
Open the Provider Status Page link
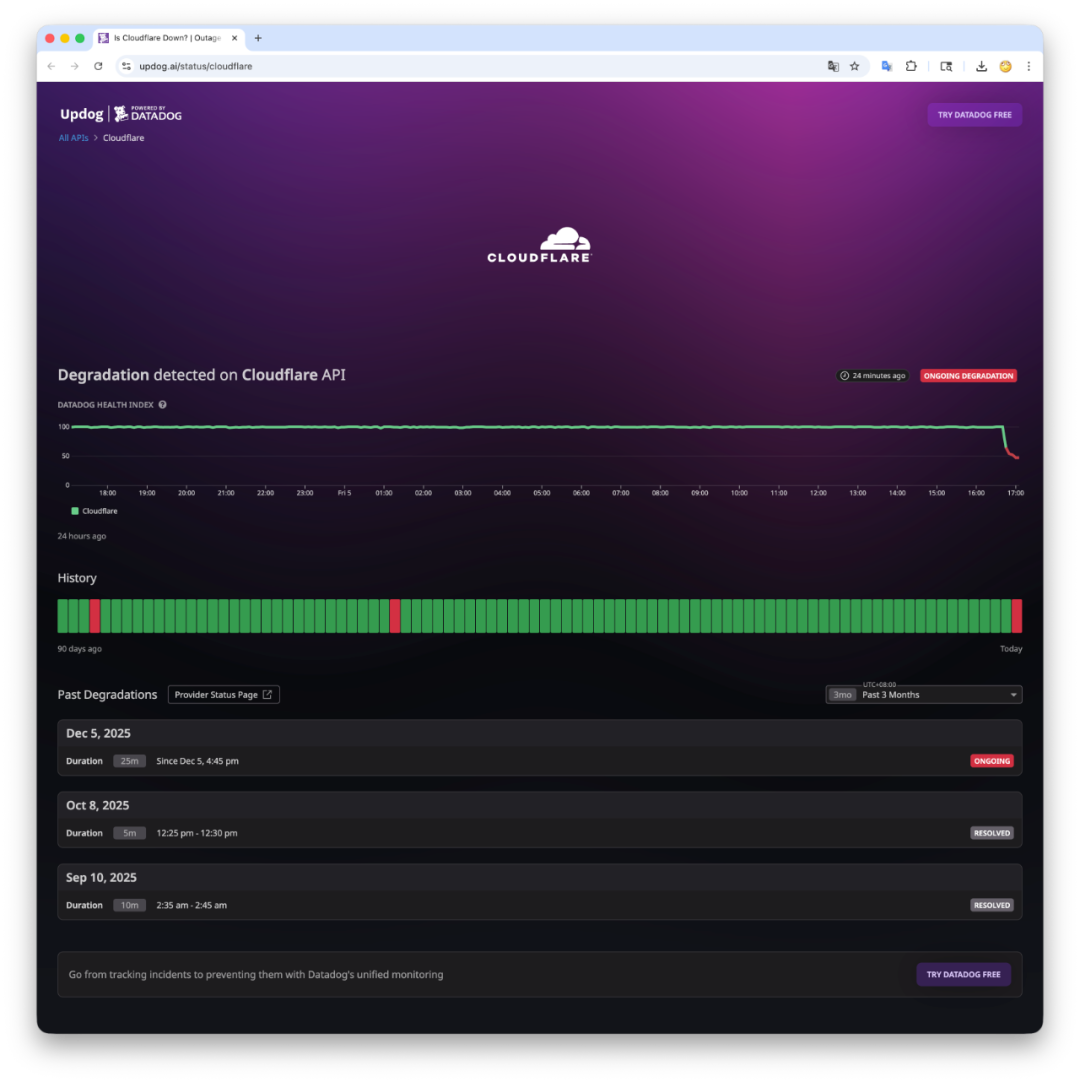pos(224,695)
